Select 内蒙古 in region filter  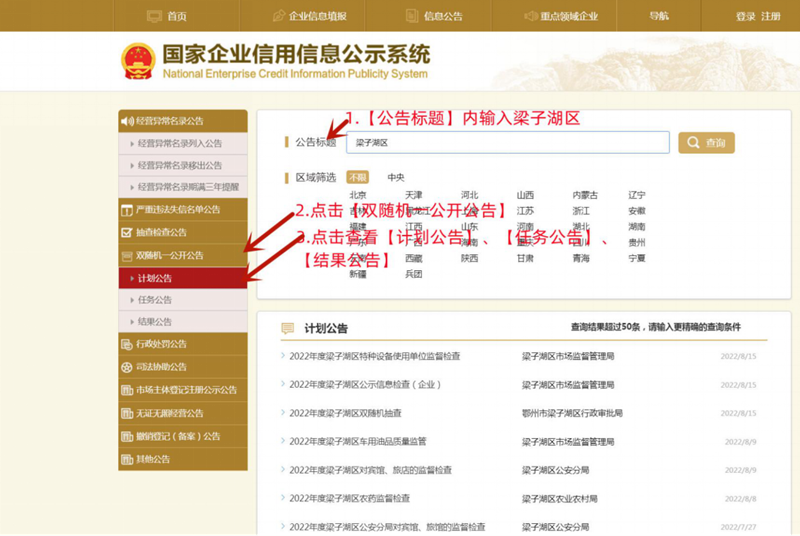coord(585,195)
